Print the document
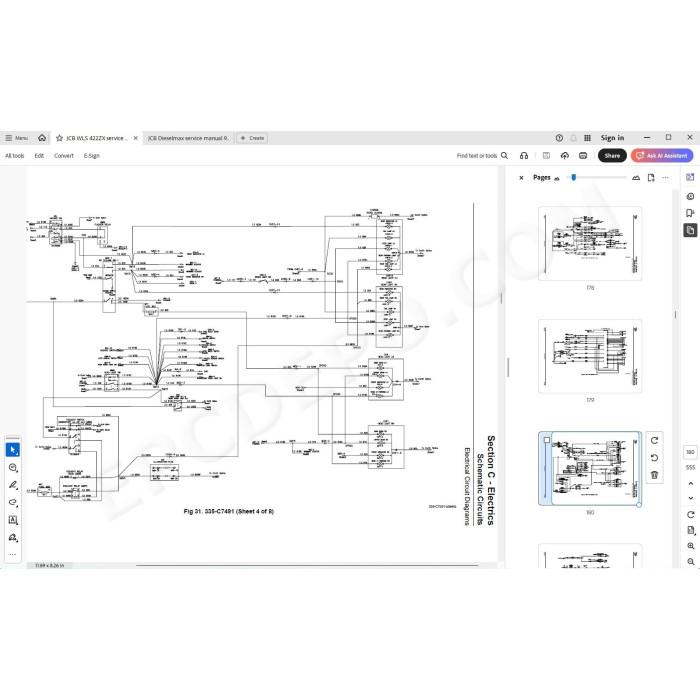Screen dimensions: 700x700 583,155
